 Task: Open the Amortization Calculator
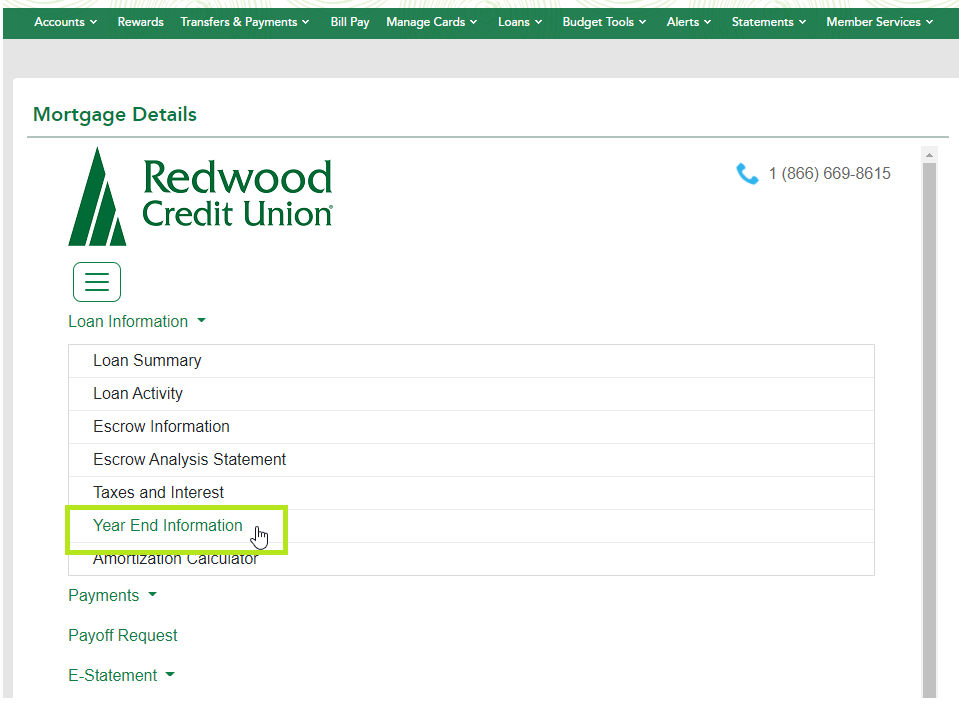tap(471, 559)
